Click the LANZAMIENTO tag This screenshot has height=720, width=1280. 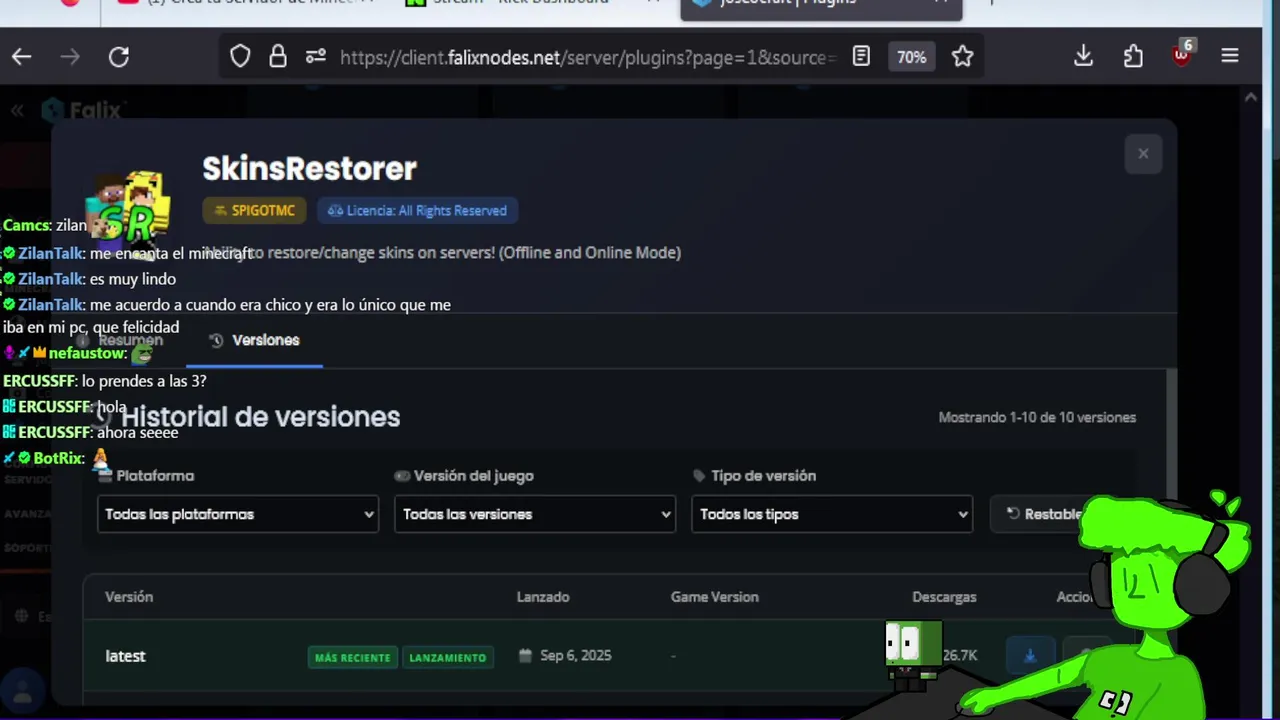pyautogui.click(x=448, y=657)
